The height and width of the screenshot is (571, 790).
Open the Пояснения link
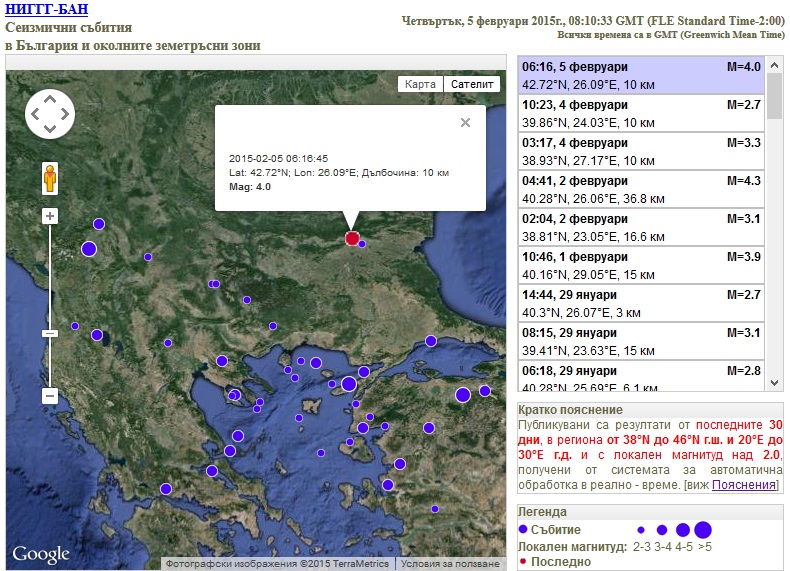point(744,485)
